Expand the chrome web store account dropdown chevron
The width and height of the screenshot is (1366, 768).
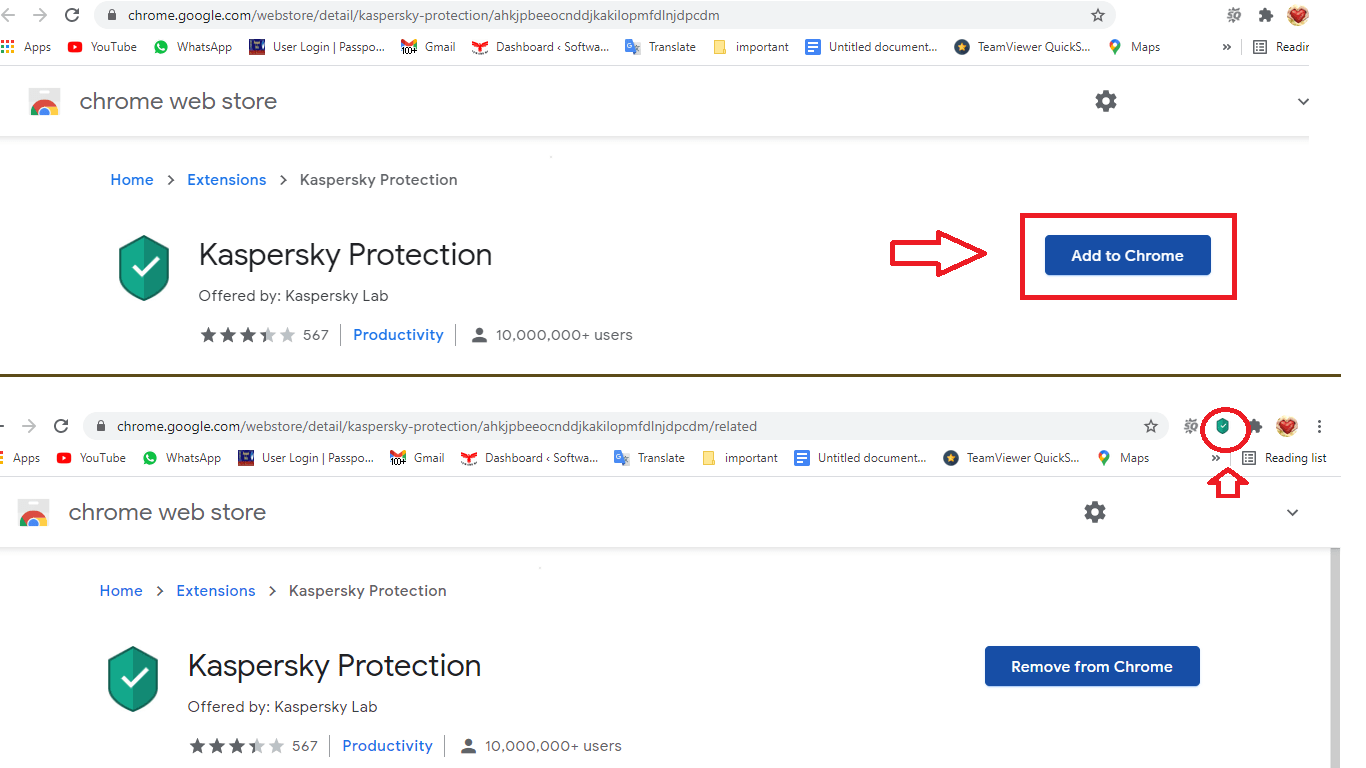pyautogui.click(x=1303, y=101)
